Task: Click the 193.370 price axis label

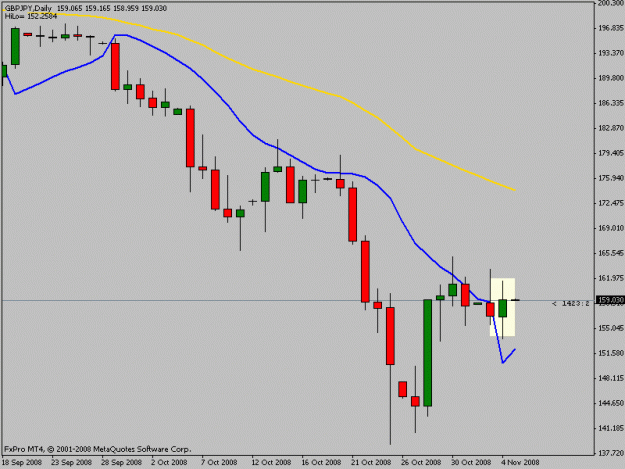Action: click(x=611, y=53)
